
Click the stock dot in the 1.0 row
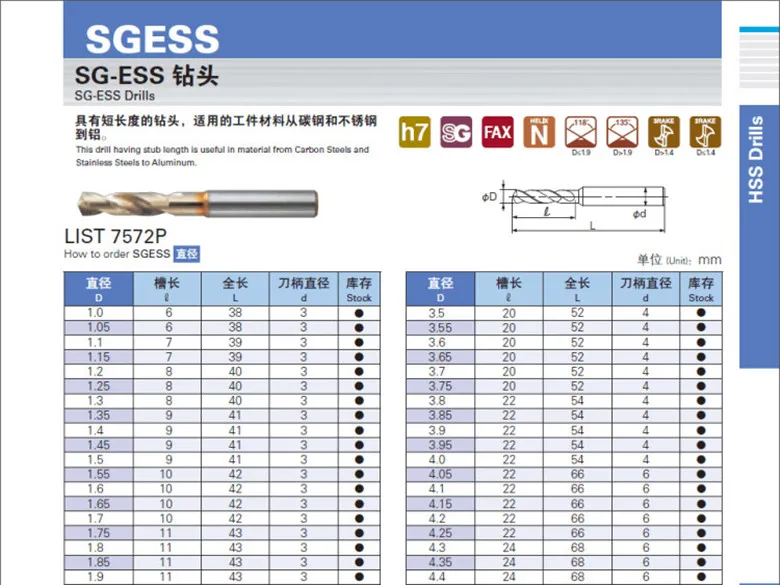pyautogui.click(x=359, y=313)
